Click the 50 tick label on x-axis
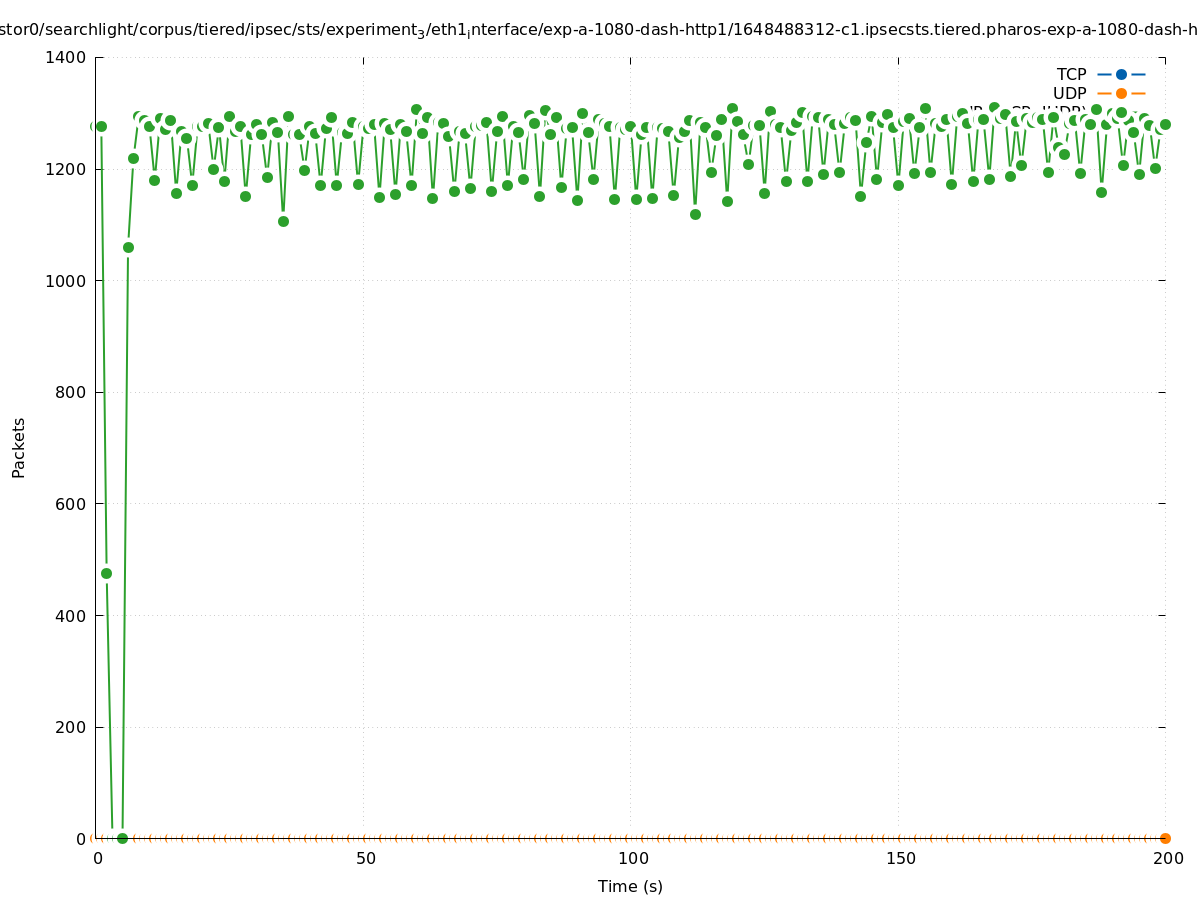The width and height of the screenshot is (1197, 900). point(366,859)
